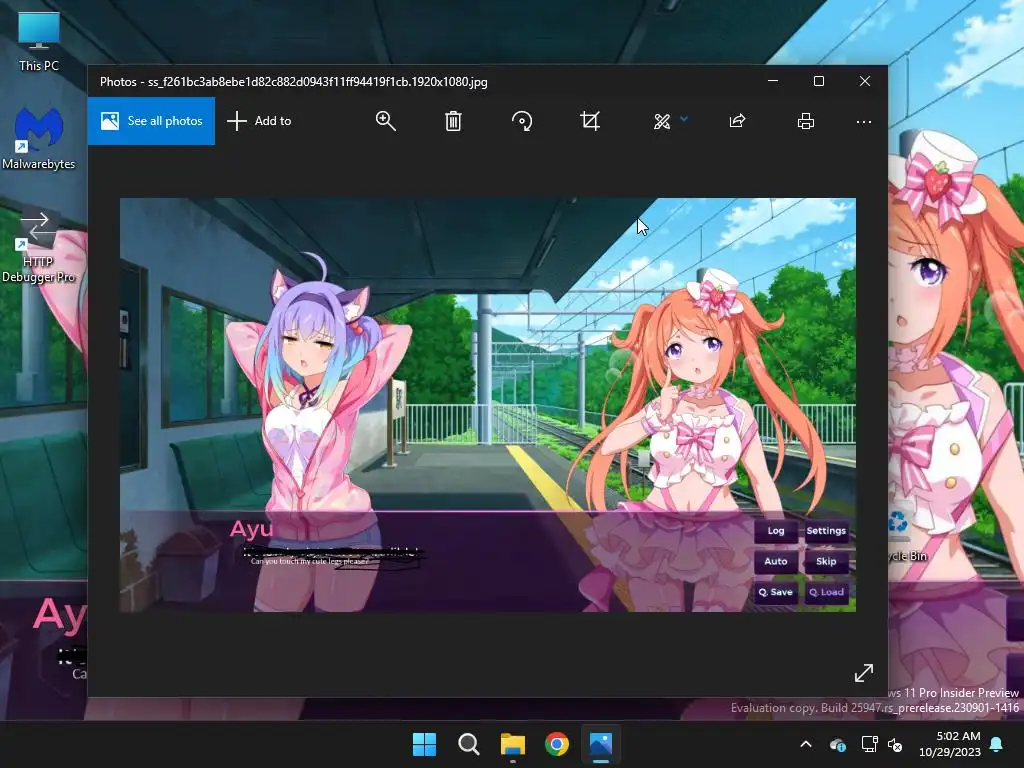The width and height of the screenshot is (1024, 768).
Task: Click the Edit & Create scissors icon
Action: point(662,121)
